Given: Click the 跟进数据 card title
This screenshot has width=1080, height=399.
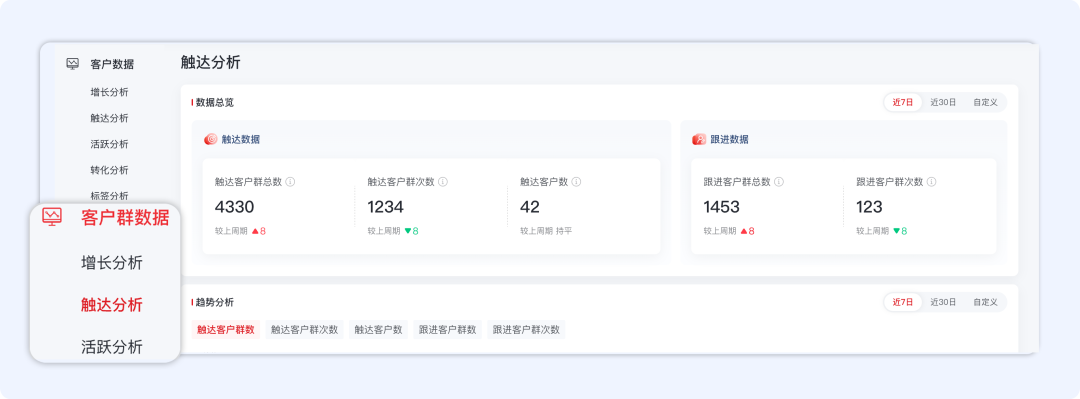Looking at the screenshot, I should (x=729, y=139).
